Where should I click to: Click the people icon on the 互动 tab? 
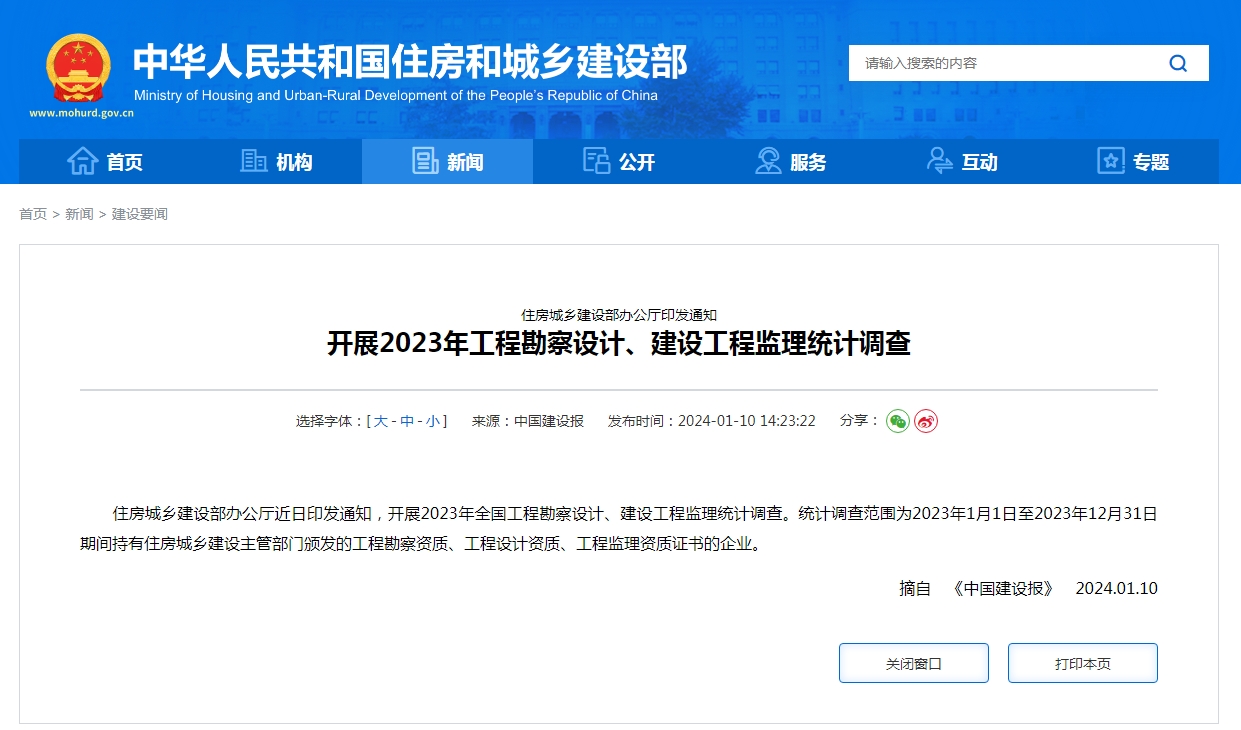938,161
